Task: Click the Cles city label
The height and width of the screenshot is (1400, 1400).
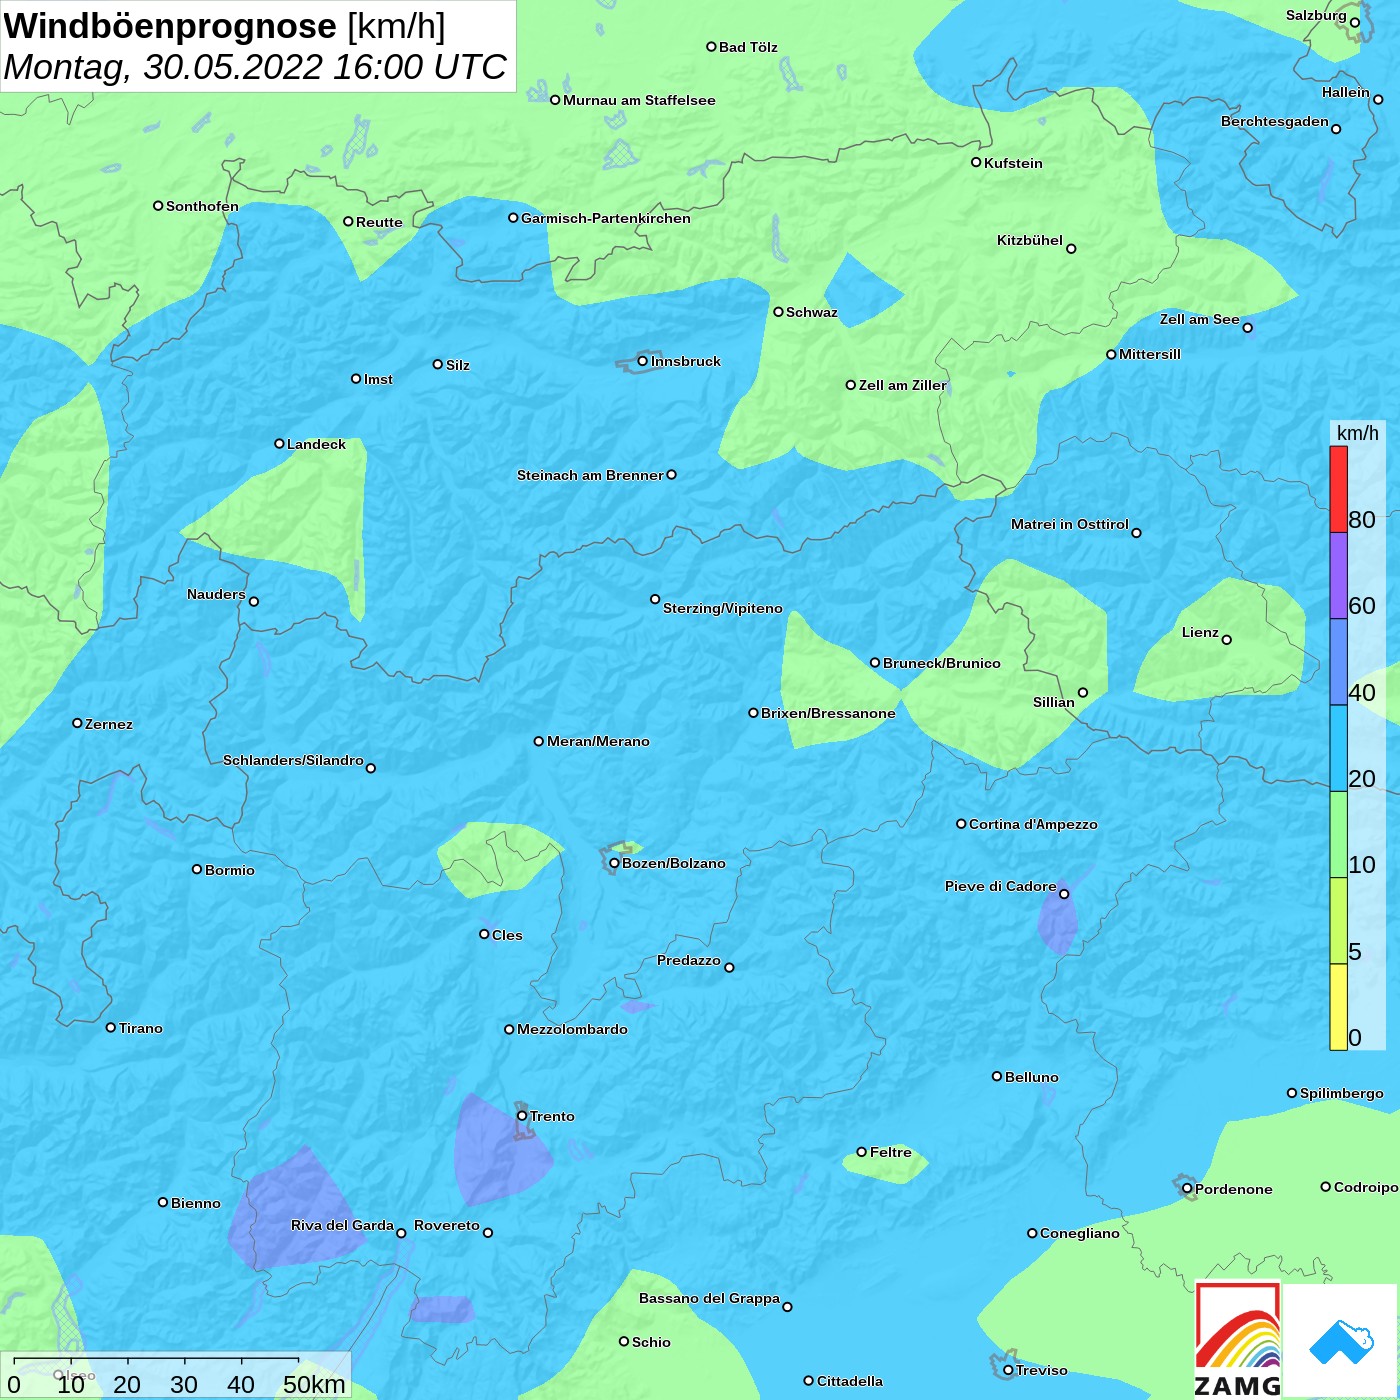Action: 507,935
